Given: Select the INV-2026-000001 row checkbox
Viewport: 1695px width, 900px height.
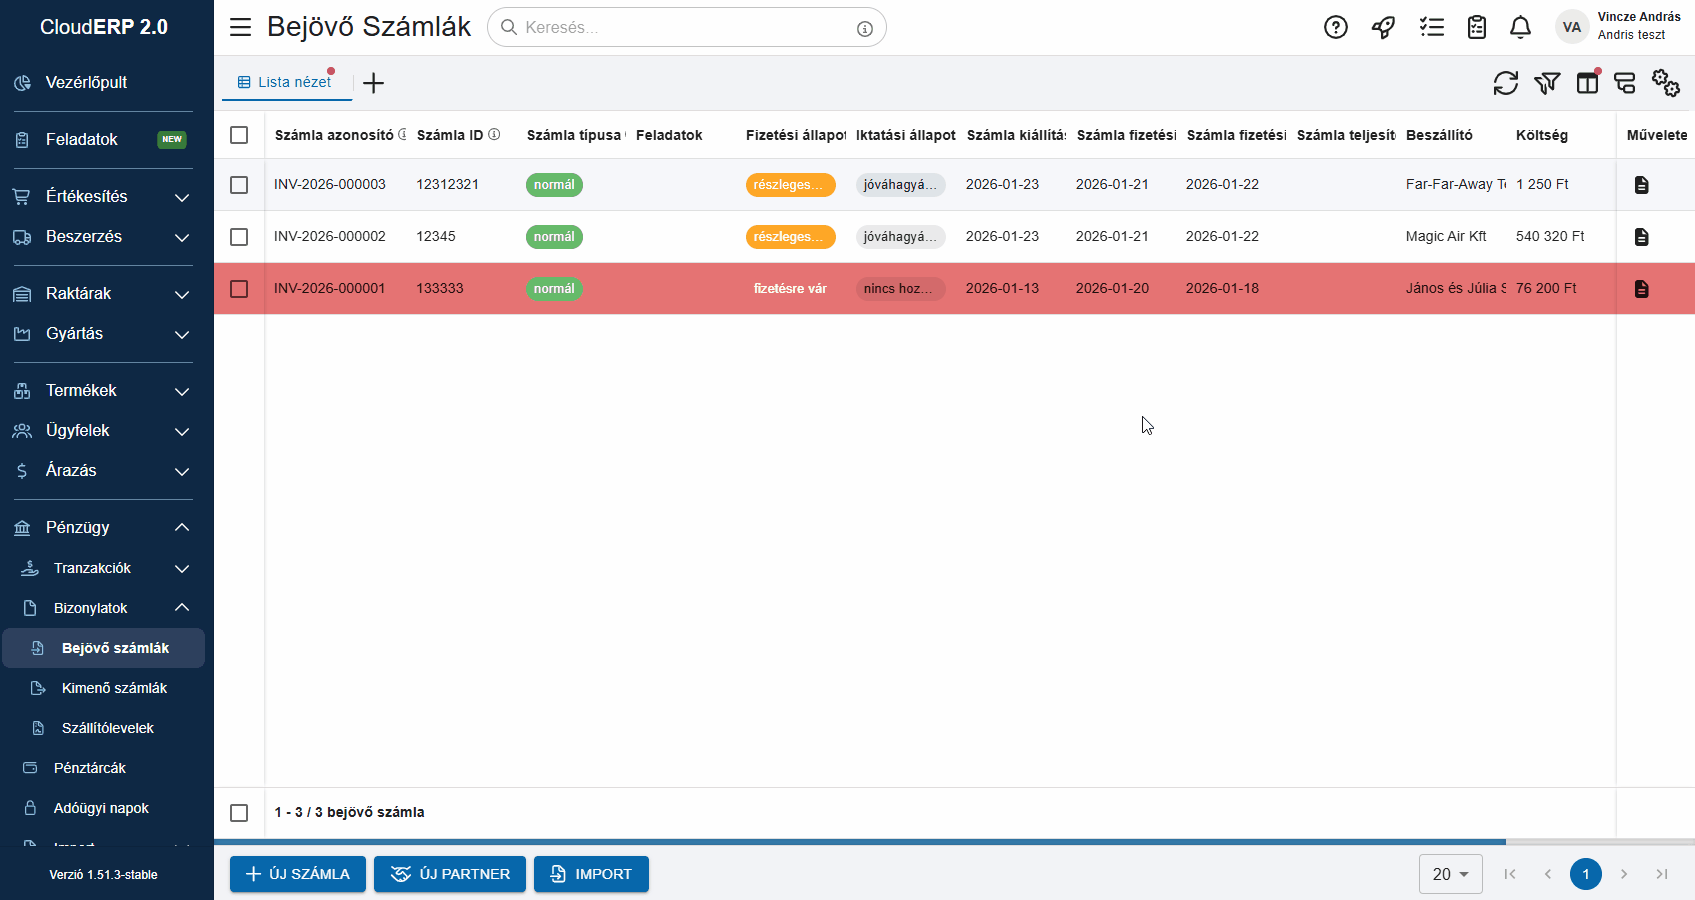Looking at the screenshot, I should click(239, 289).
